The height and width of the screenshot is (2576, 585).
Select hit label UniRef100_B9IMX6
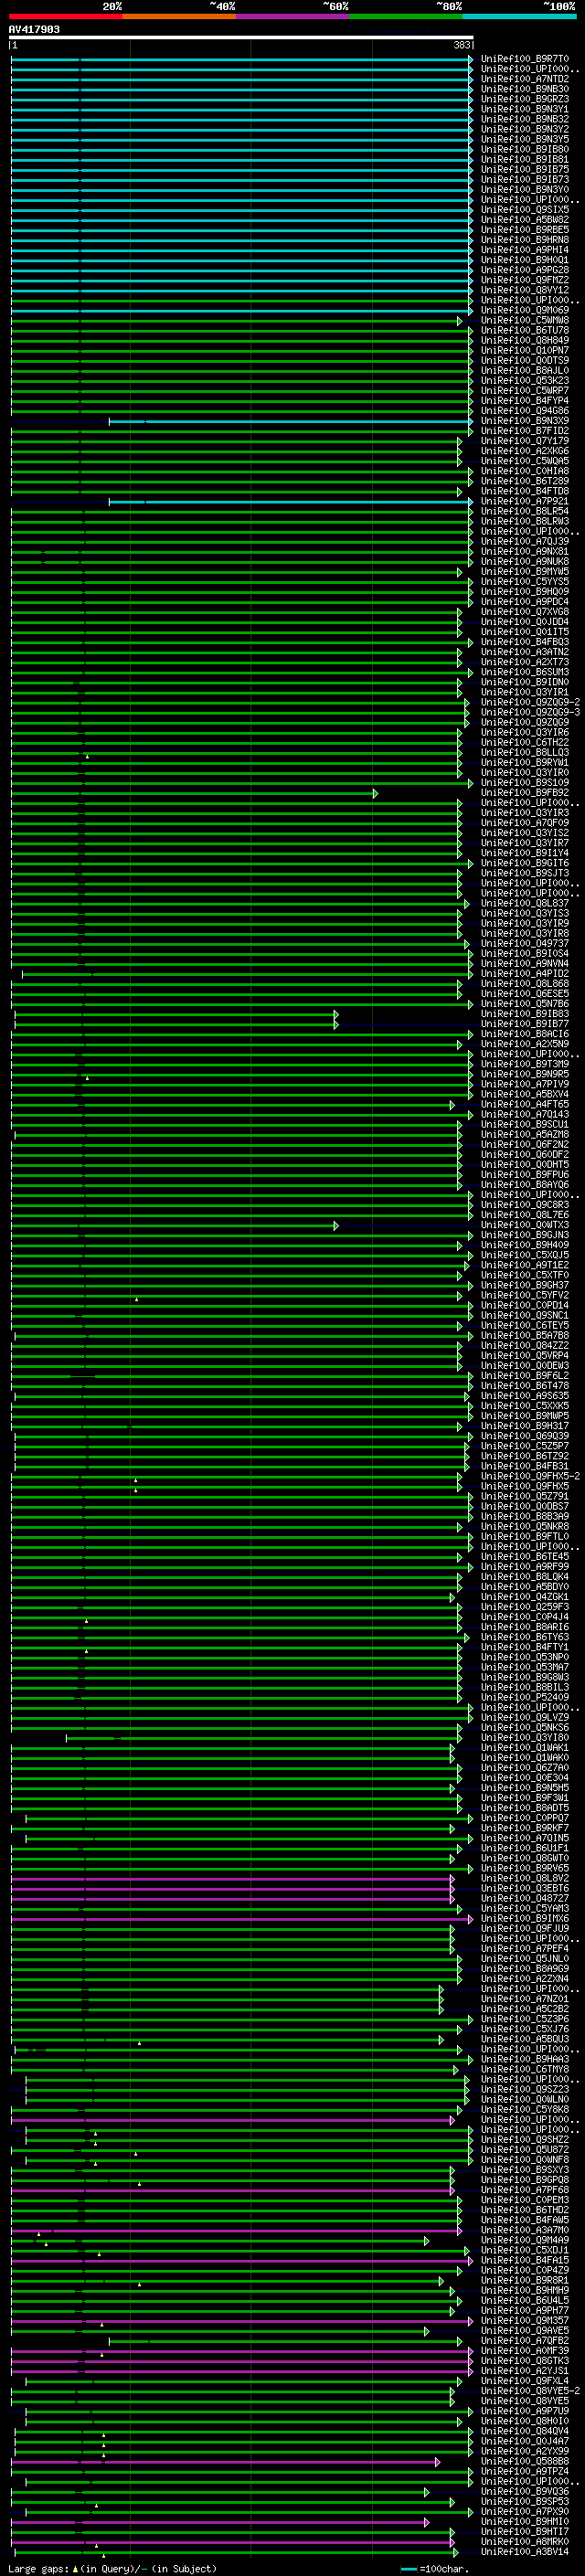tap(525, 1918)
